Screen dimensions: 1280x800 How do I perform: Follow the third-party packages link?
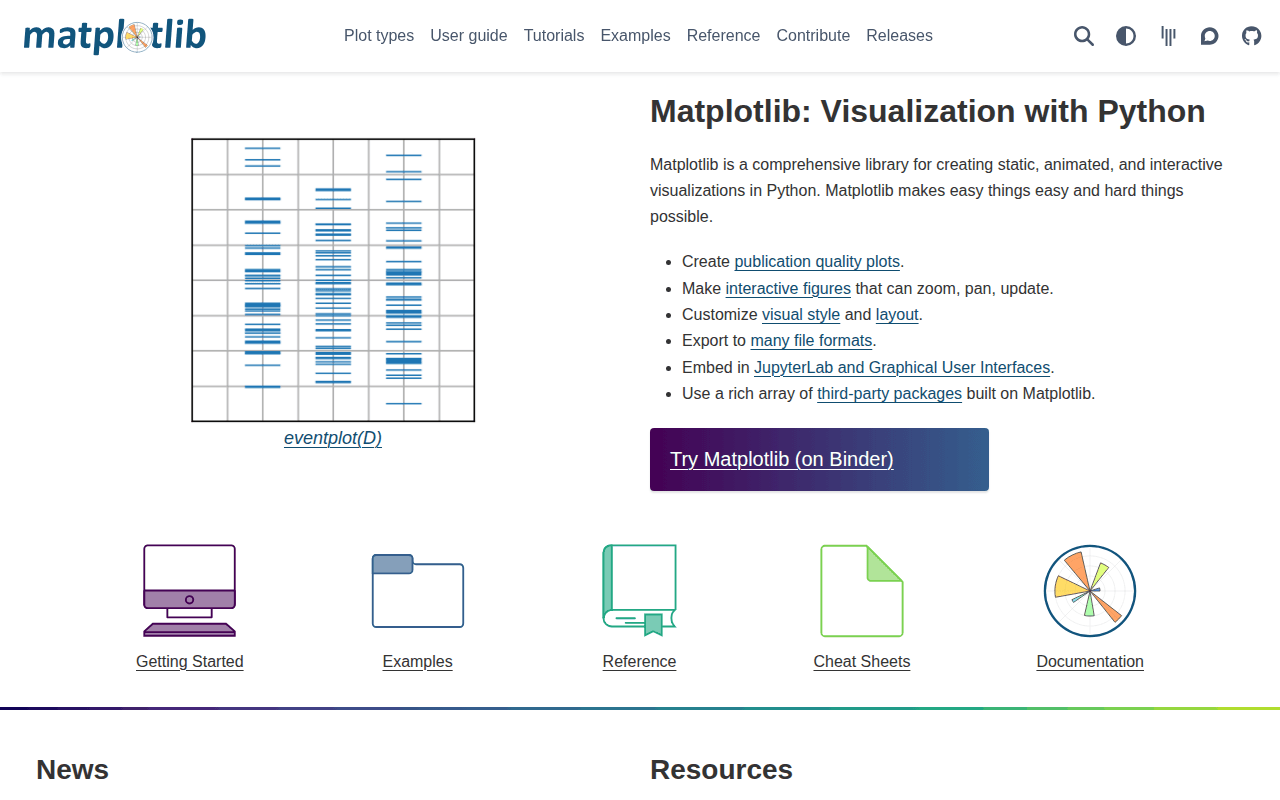[889, 394]
